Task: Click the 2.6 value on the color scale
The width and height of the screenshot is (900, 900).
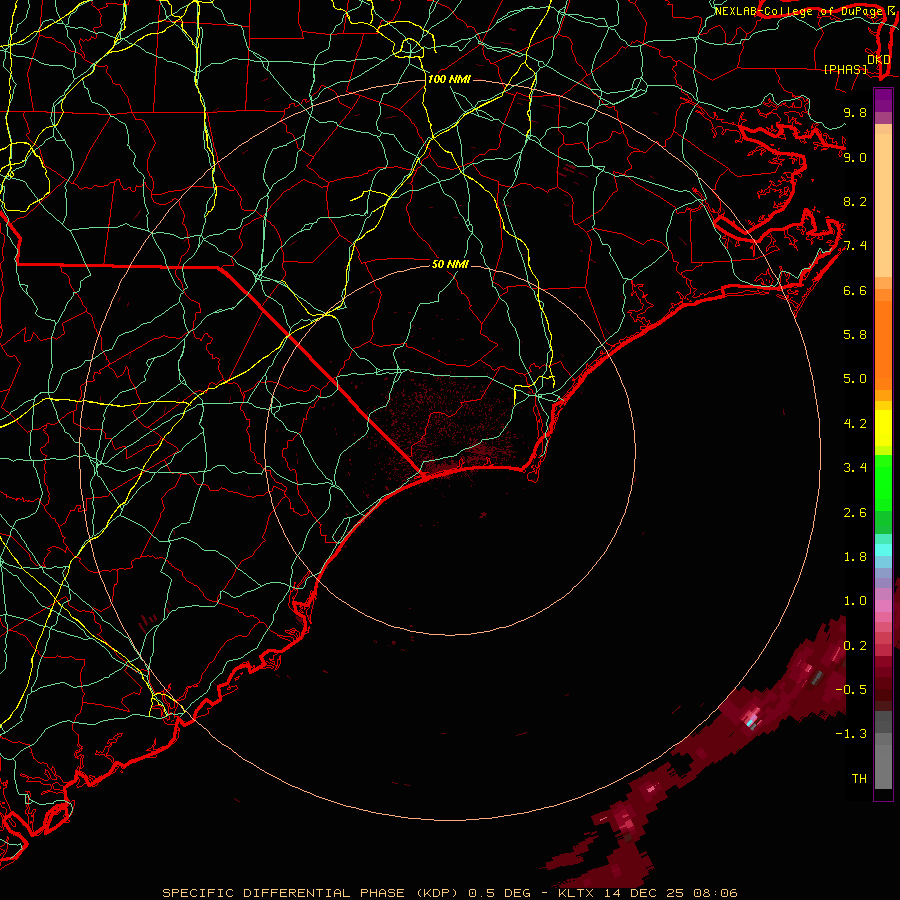Action: (x=855, y=513)
